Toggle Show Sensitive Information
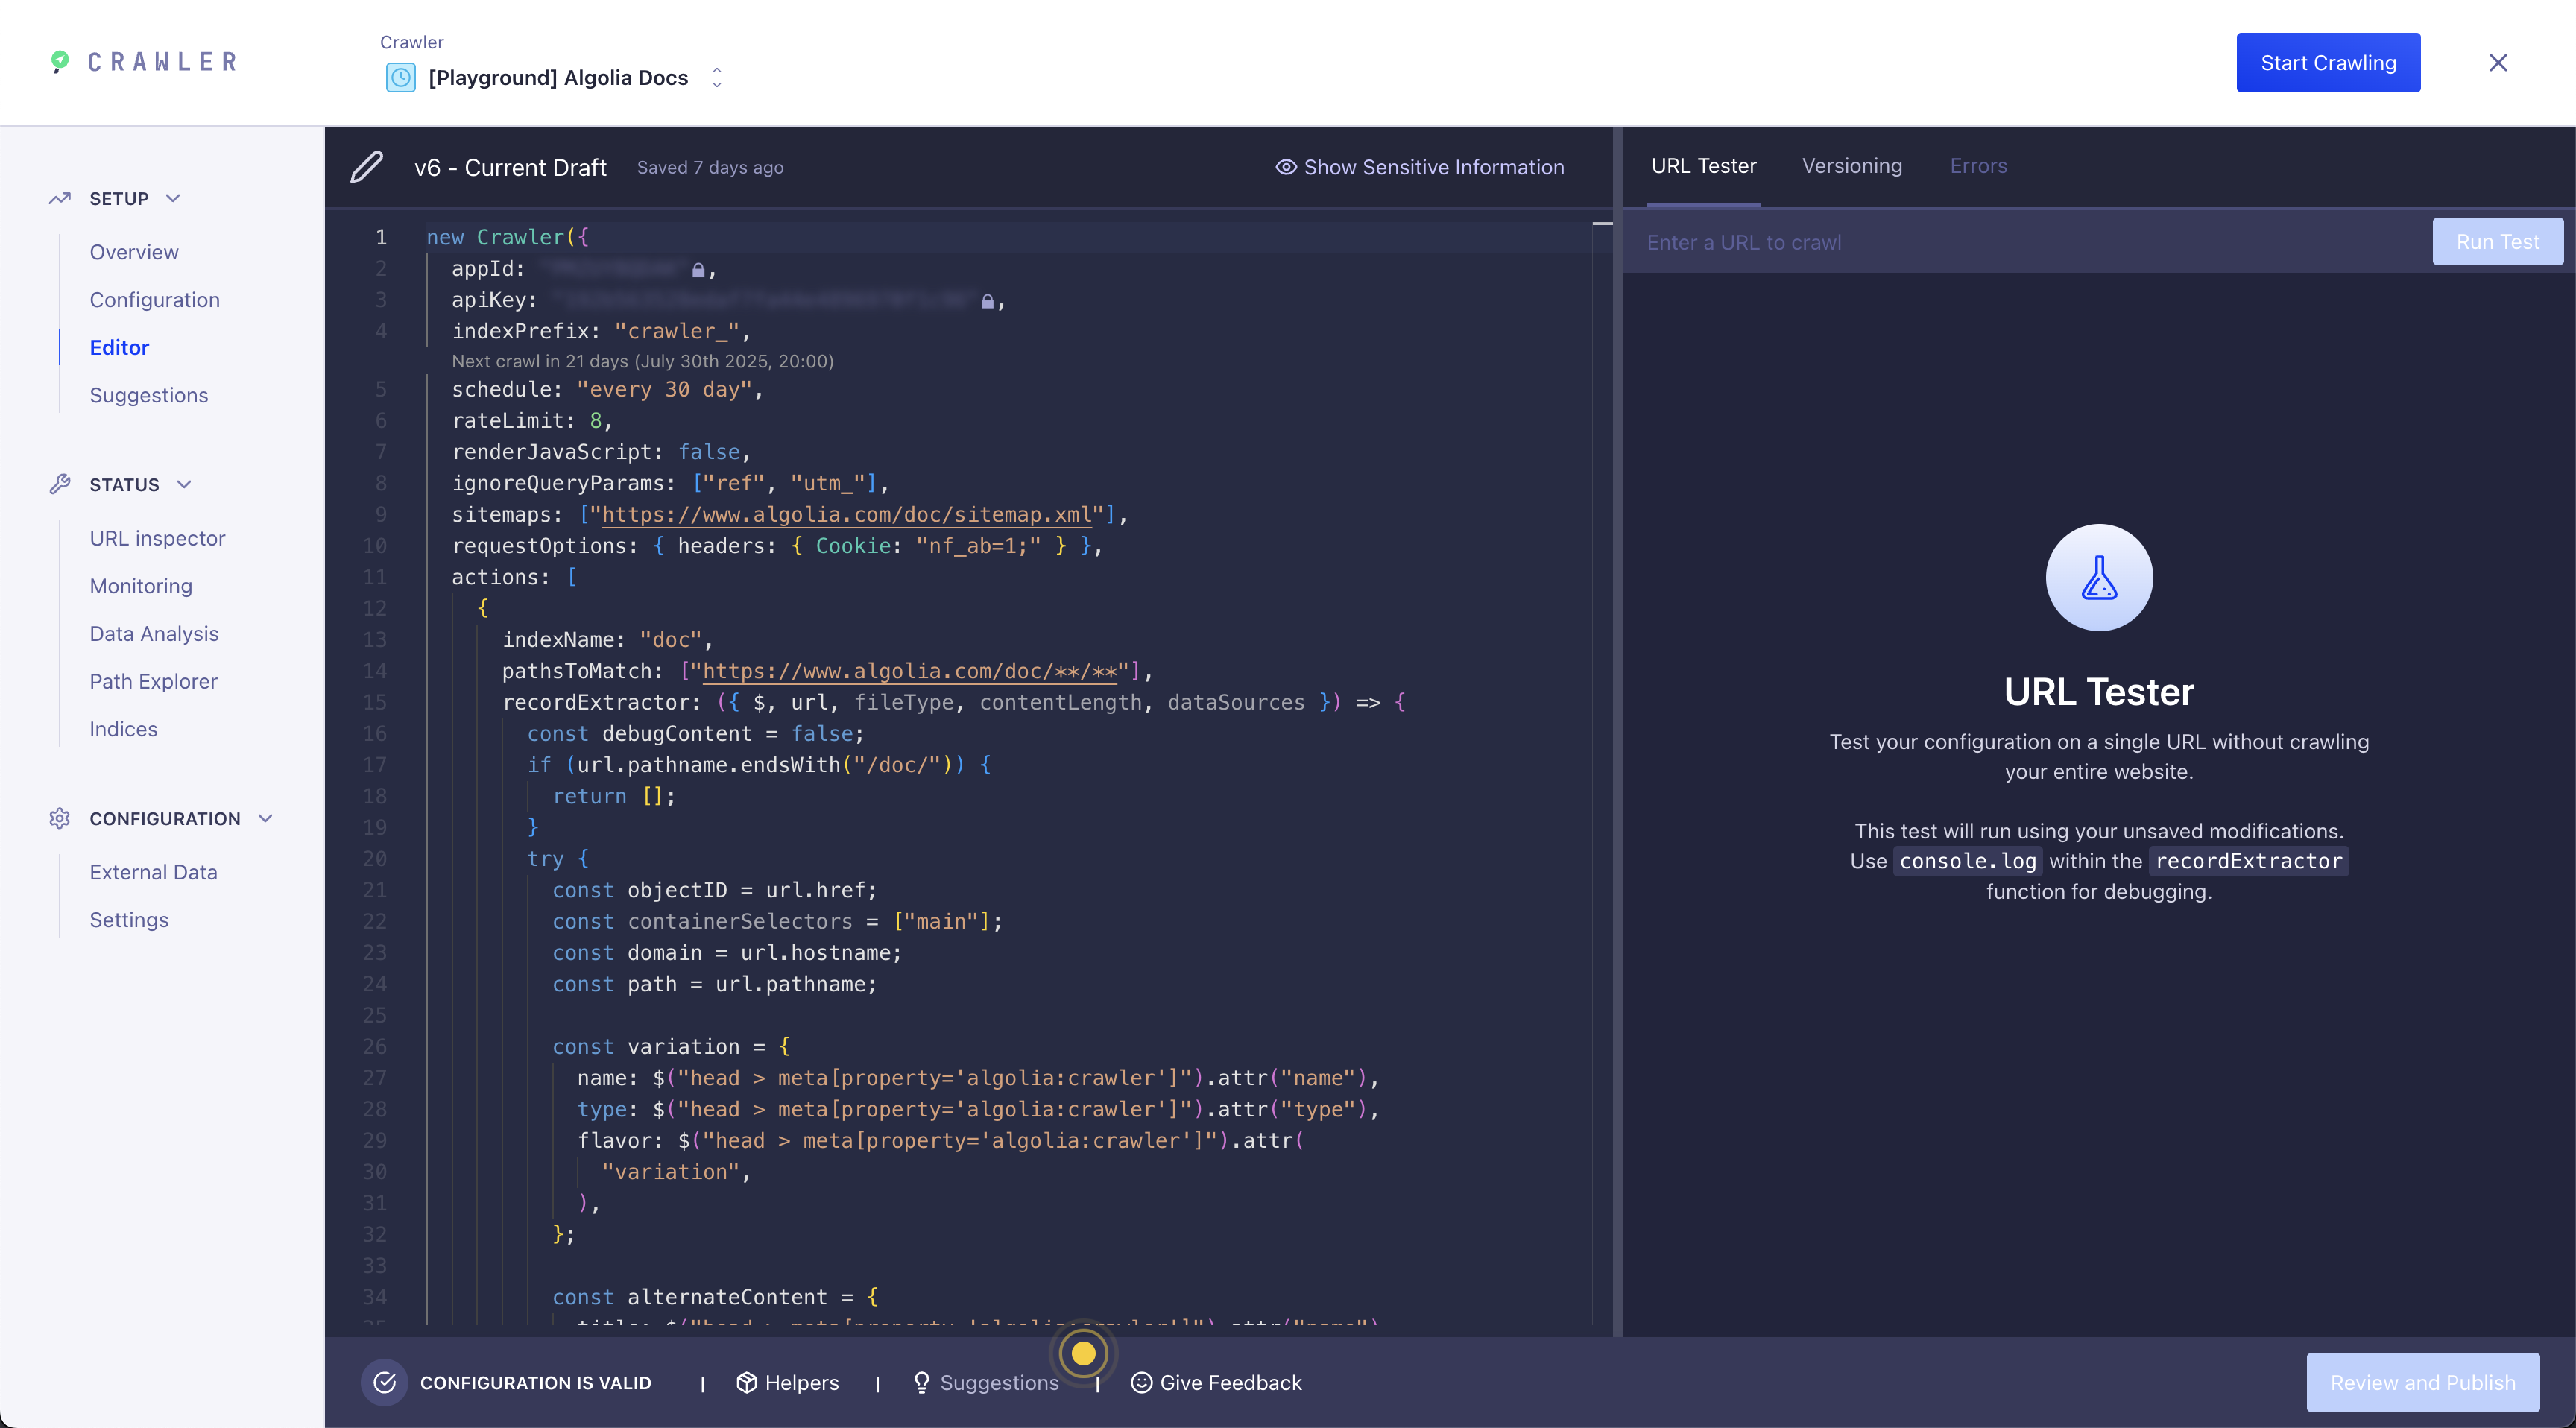The height and width of the screenshot is (1428, 2576). (1421, 167)
